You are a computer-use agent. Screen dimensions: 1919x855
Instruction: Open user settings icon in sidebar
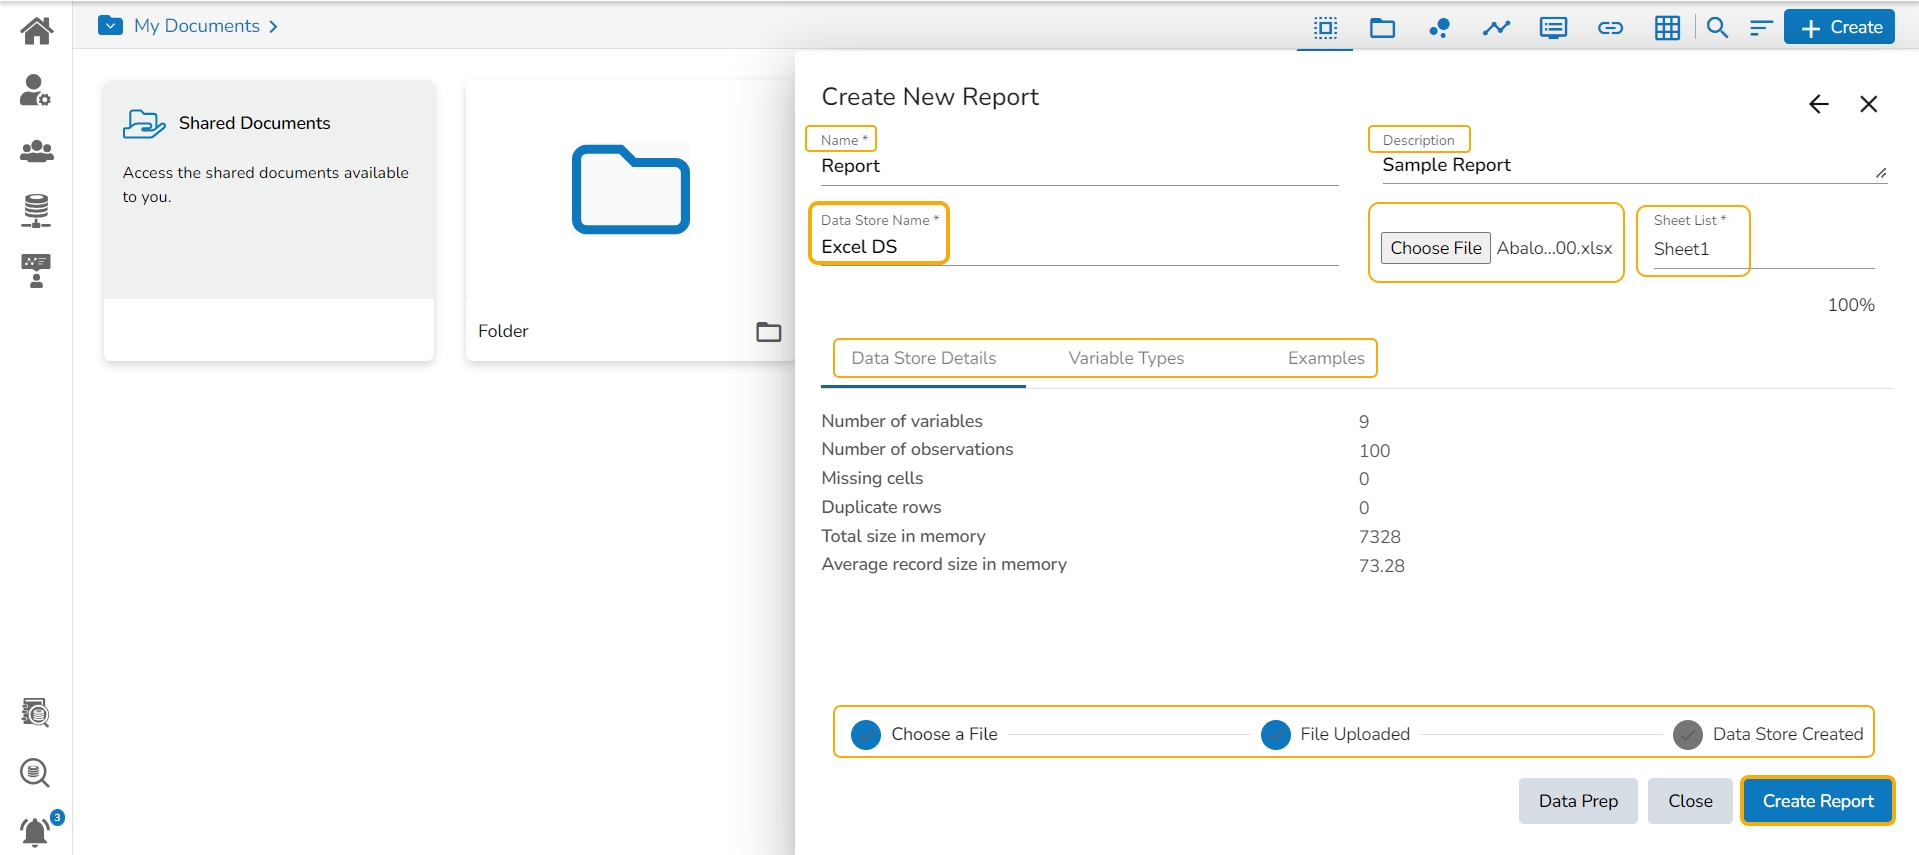tap(36, 91)
